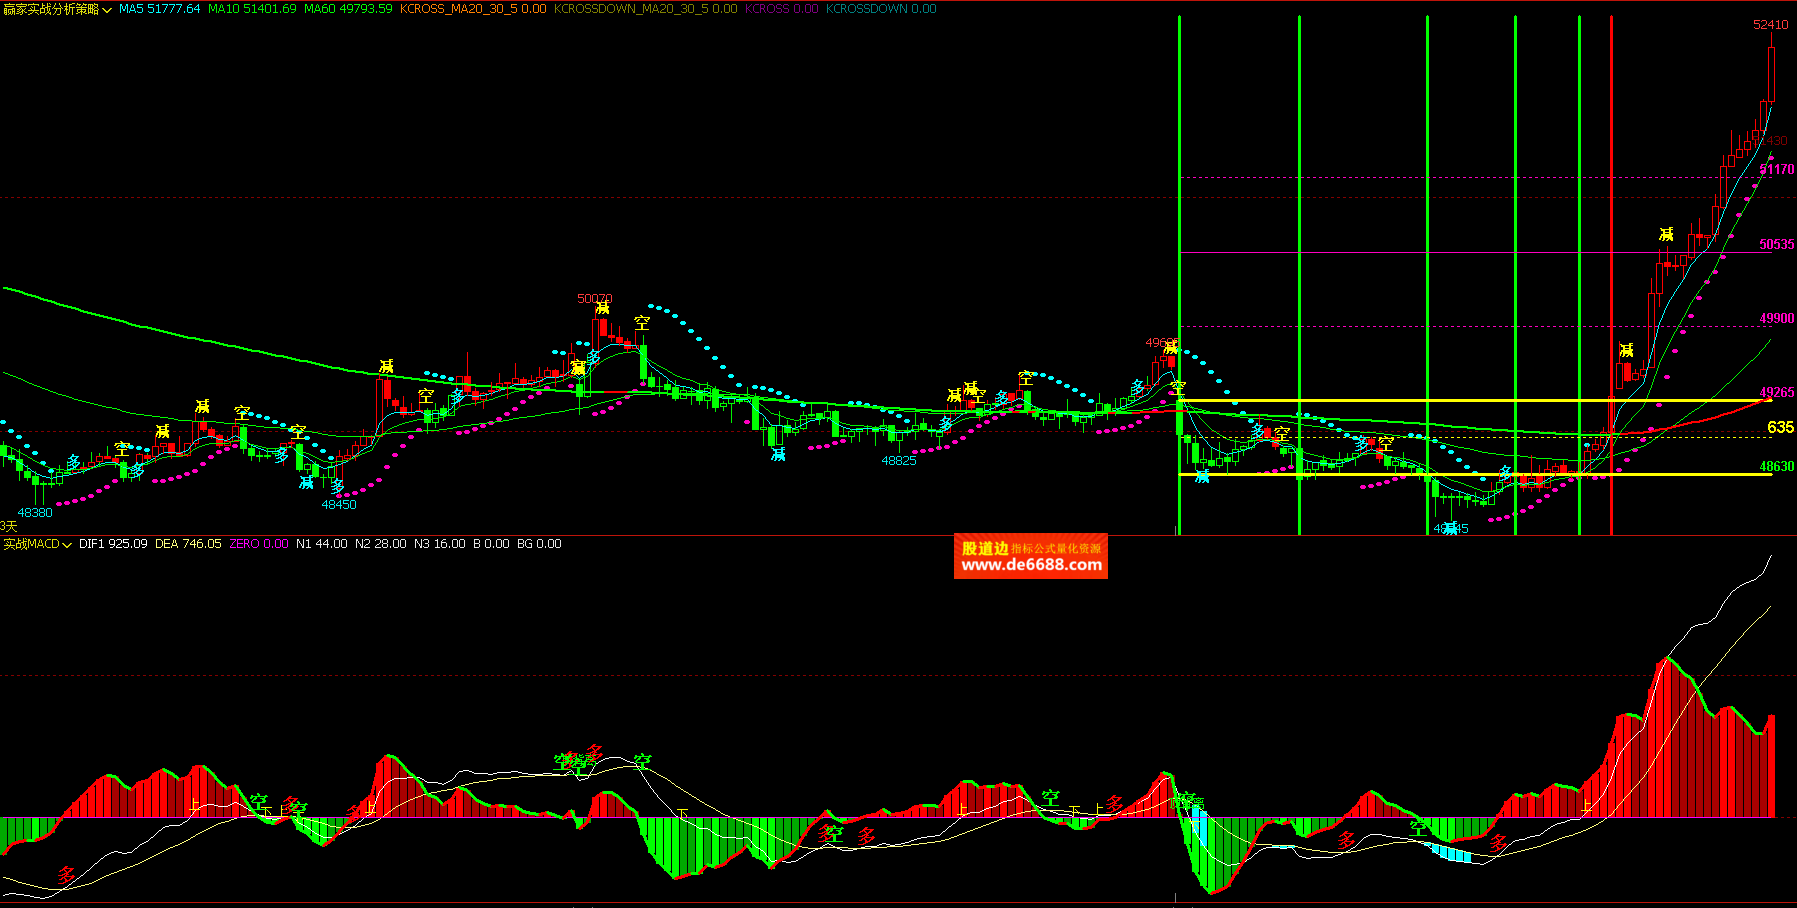The width and height of the screenshot is (1797, 908).
Task: Select the MA10 51401.69 indicator label
Action: pos(252,9)
